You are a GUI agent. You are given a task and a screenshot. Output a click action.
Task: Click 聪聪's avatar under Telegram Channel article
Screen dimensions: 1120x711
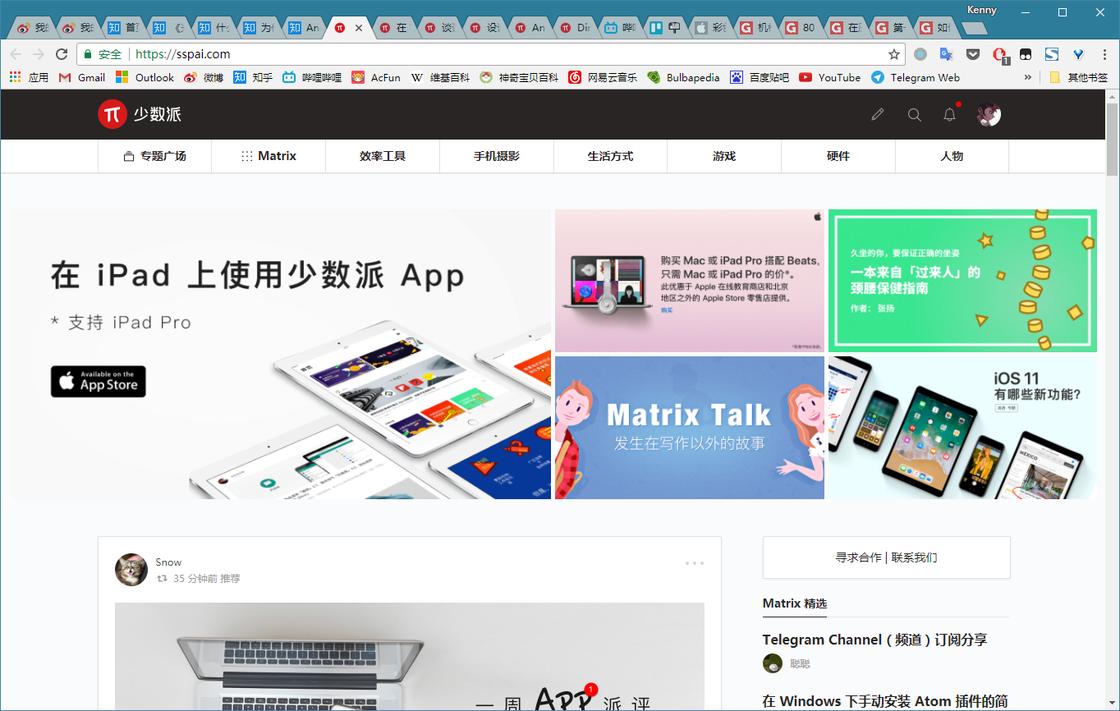pyautogui.click(x=772, y=663)
